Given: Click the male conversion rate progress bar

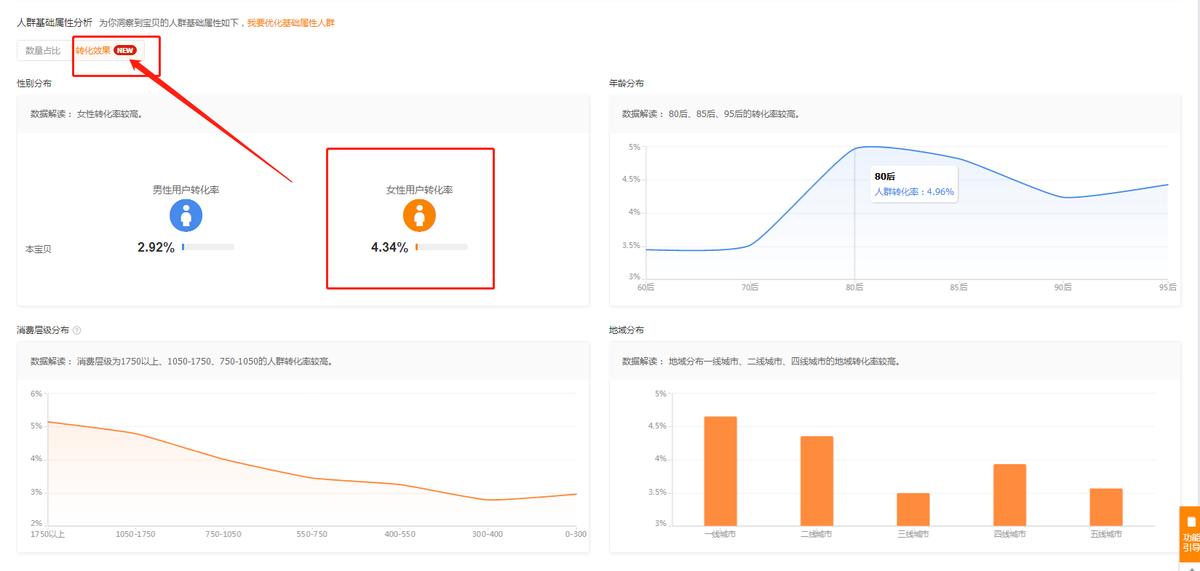Looking at the screenshot, I should pos(208,246).
